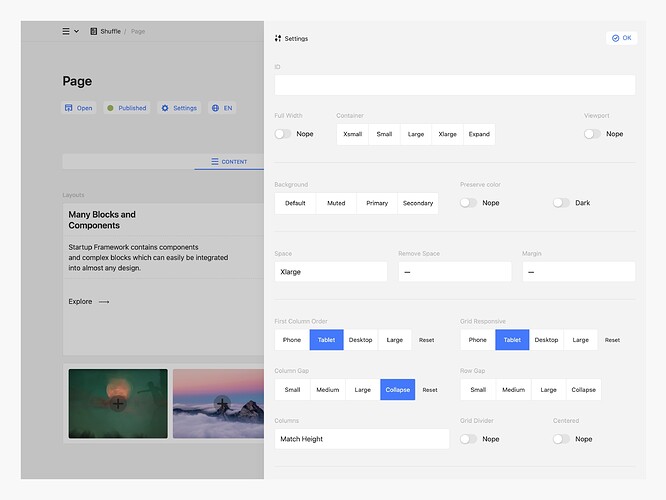Select Large under First Column Order
Image resolution: width=666 pixels, height=500 pixels.
395,340
